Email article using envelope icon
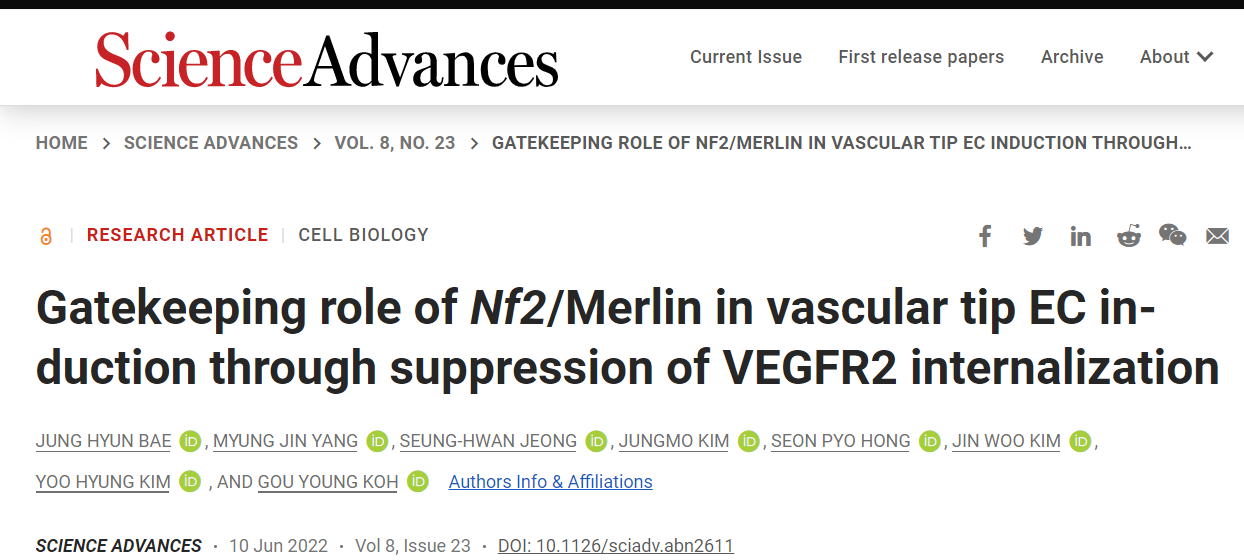Screen dimensions: 1244x560 click(x=1217, y=236)
